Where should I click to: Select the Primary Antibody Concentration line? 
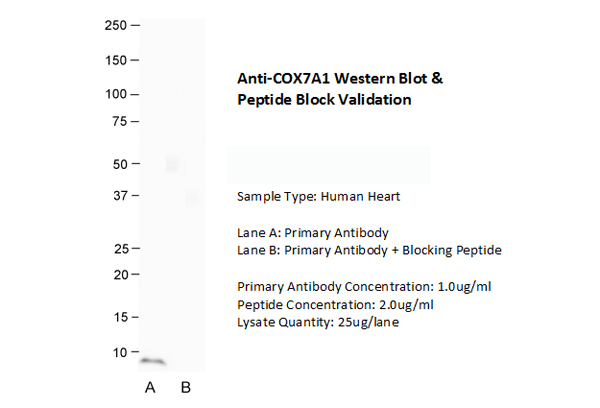click(x=364, y=286)
